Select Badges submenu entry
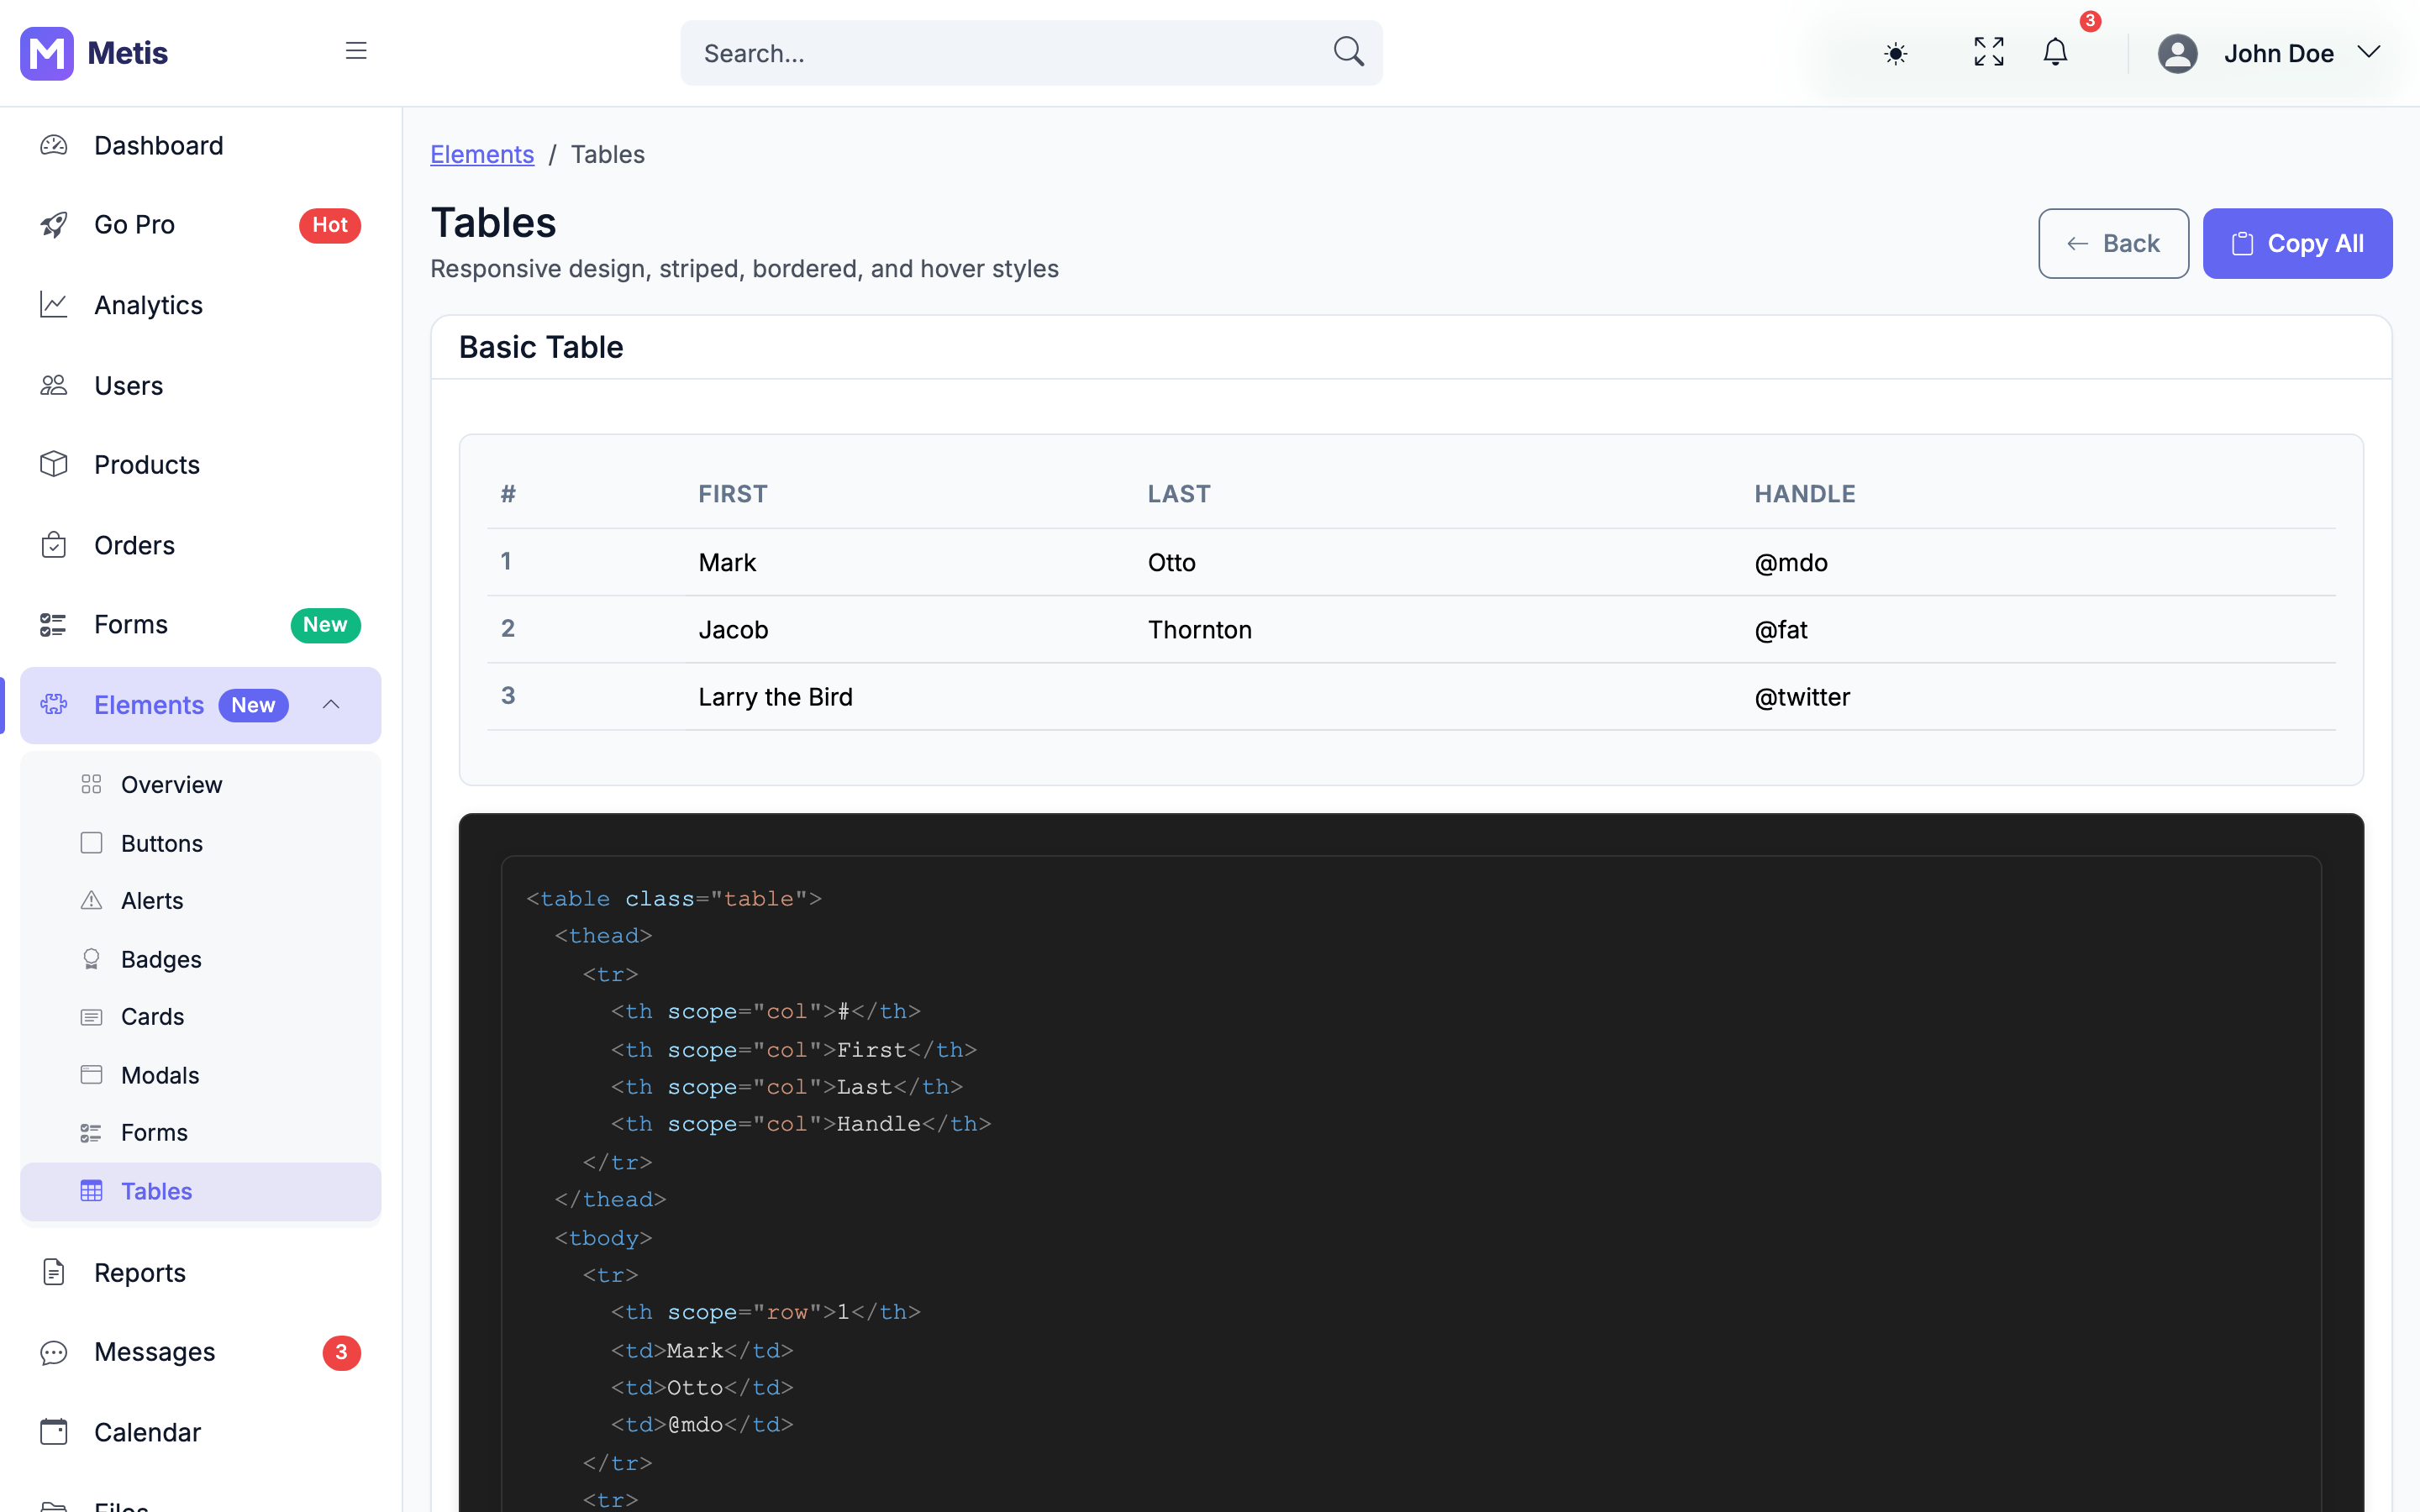The width and height of the screenshot is (2420, 1512). pyautogui.click(x=200, y=959)
